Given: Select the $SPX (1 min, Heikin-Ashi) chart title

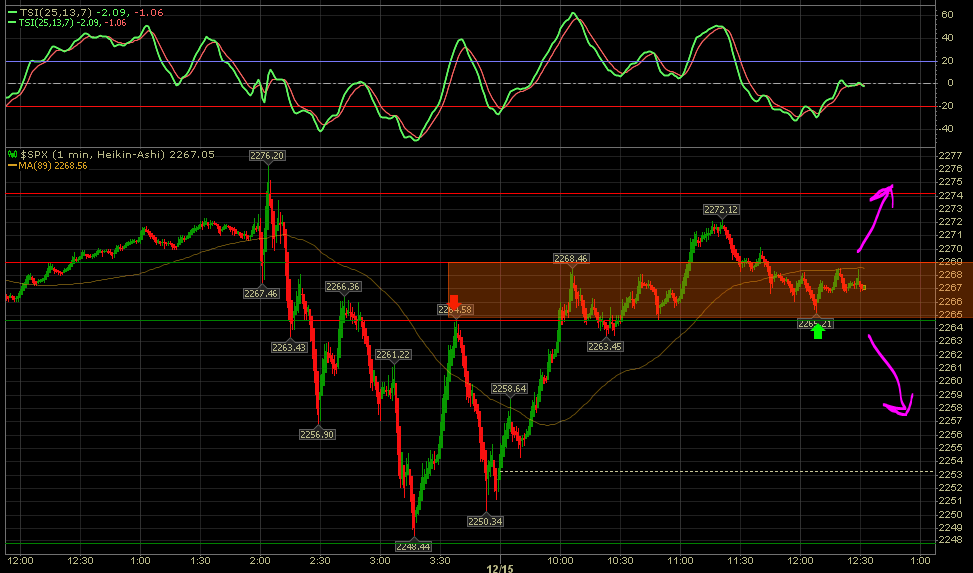Looking at the screenshot, I should click(x=117, y=155).
